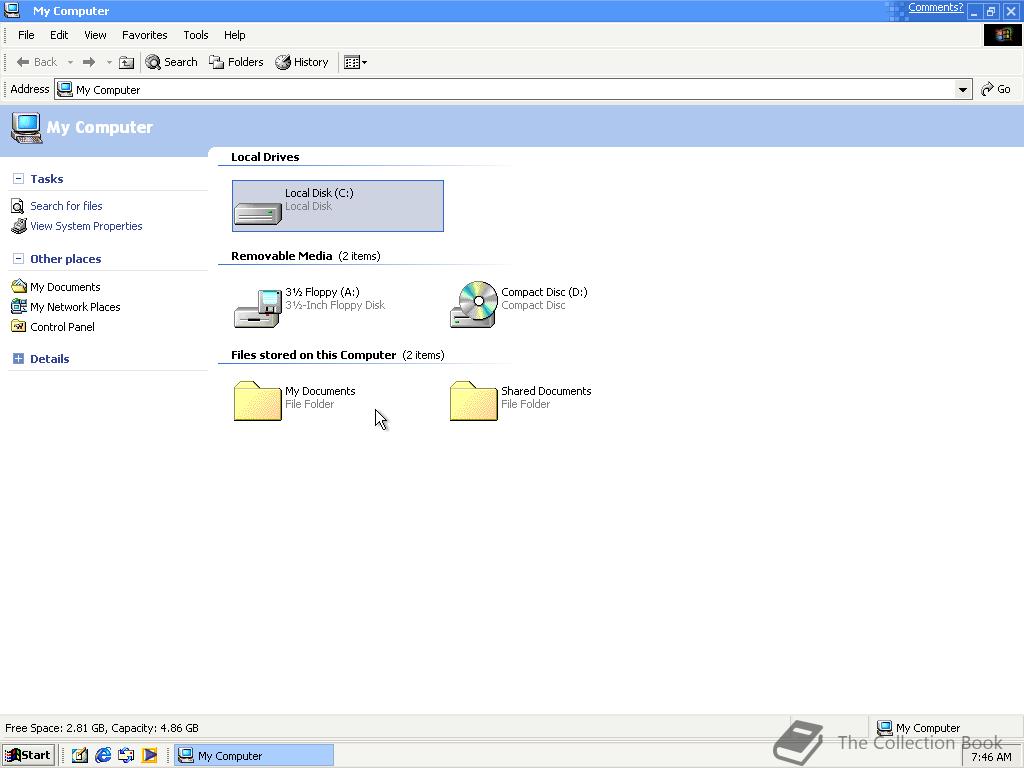Launch Windows Media Player from Quick Launch
Image resolution: width=1024 pixels, height=768 pixels.
coord(150,756)
